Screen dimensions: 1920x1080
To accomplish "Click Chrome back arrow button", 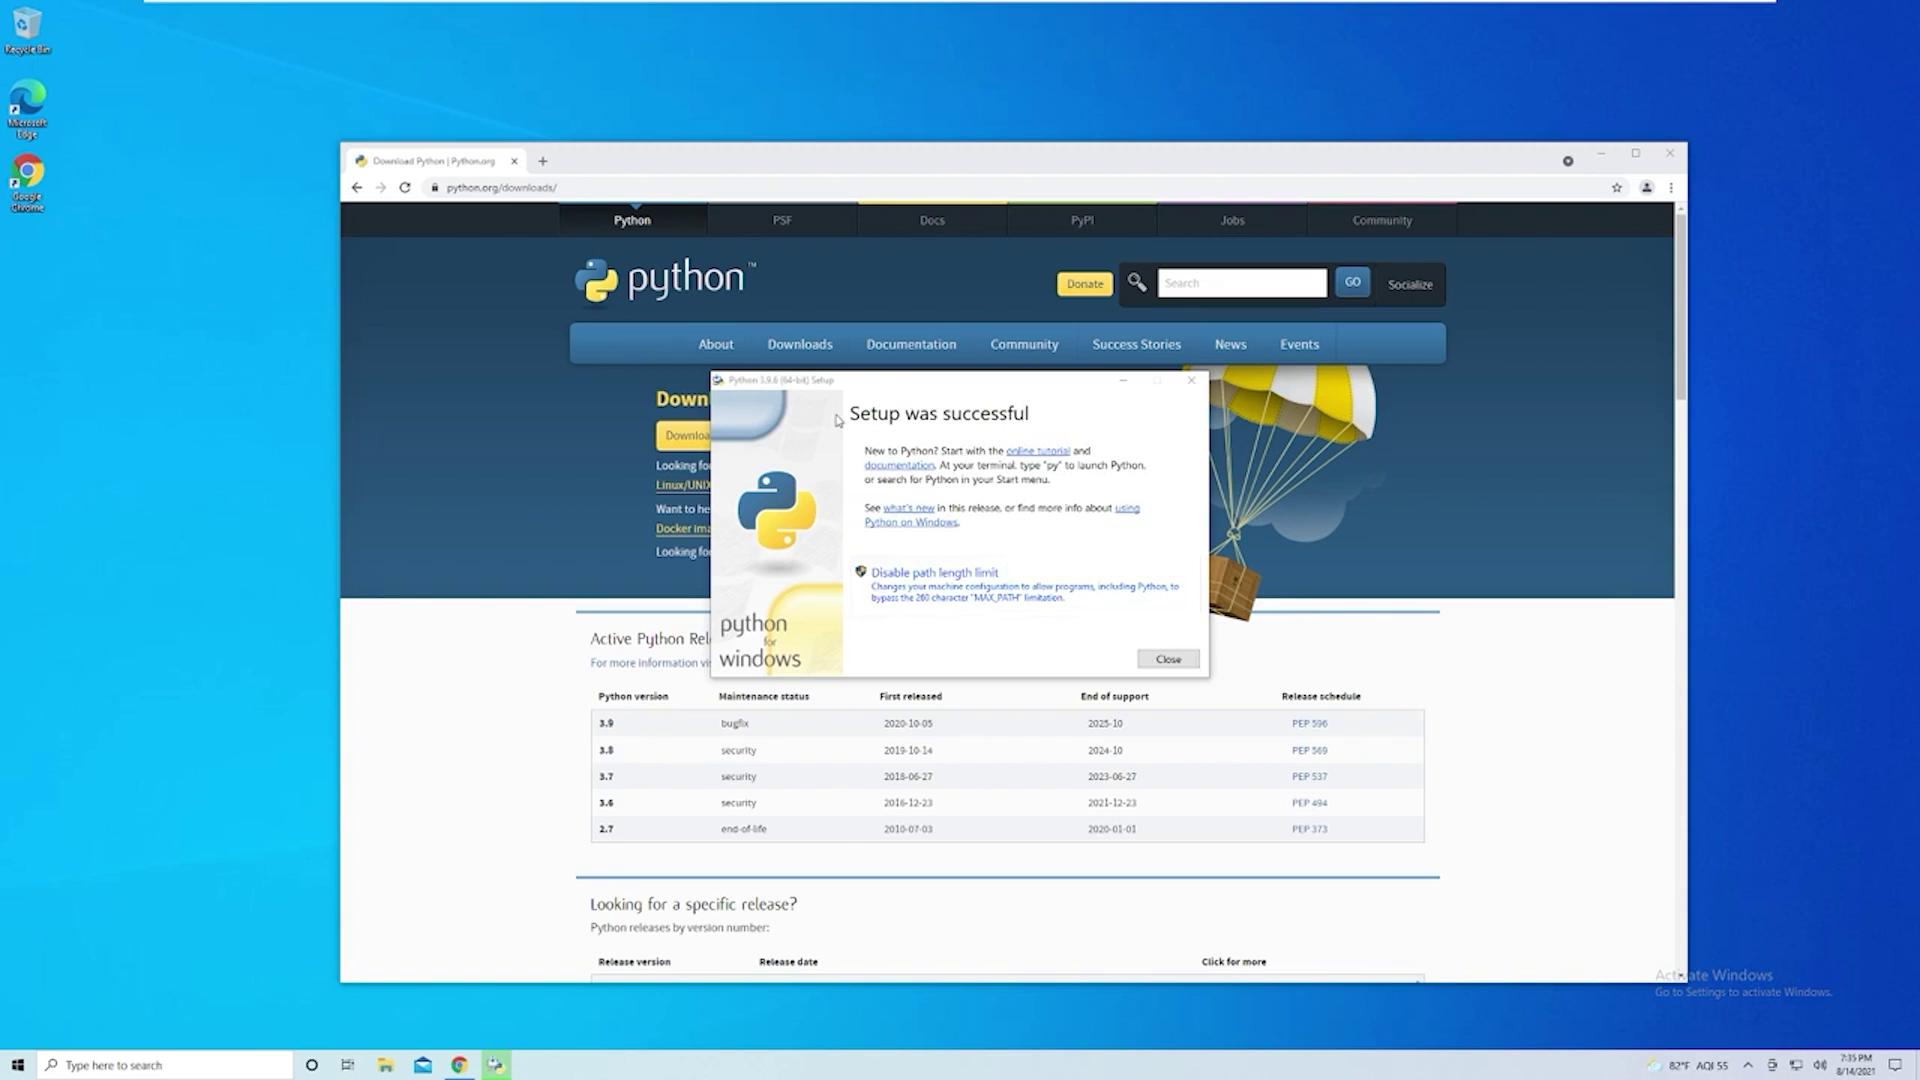I will (357, 187).
